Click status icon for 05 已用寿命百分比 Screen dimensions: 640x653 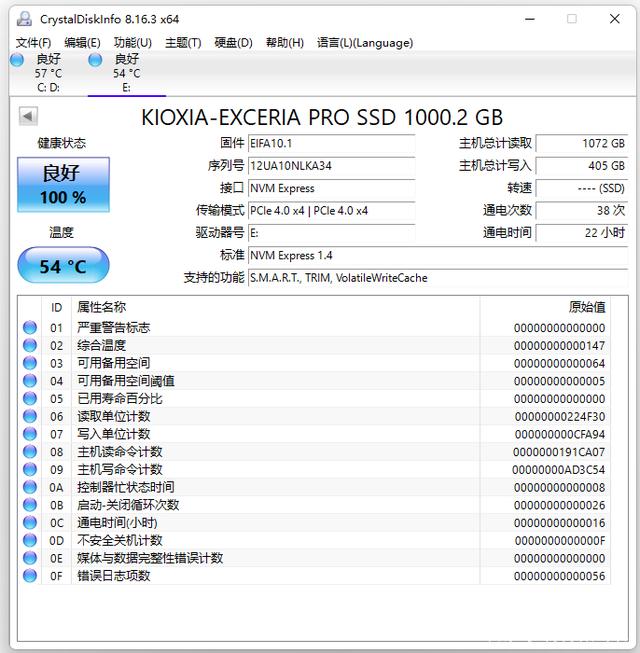point(30,399)
